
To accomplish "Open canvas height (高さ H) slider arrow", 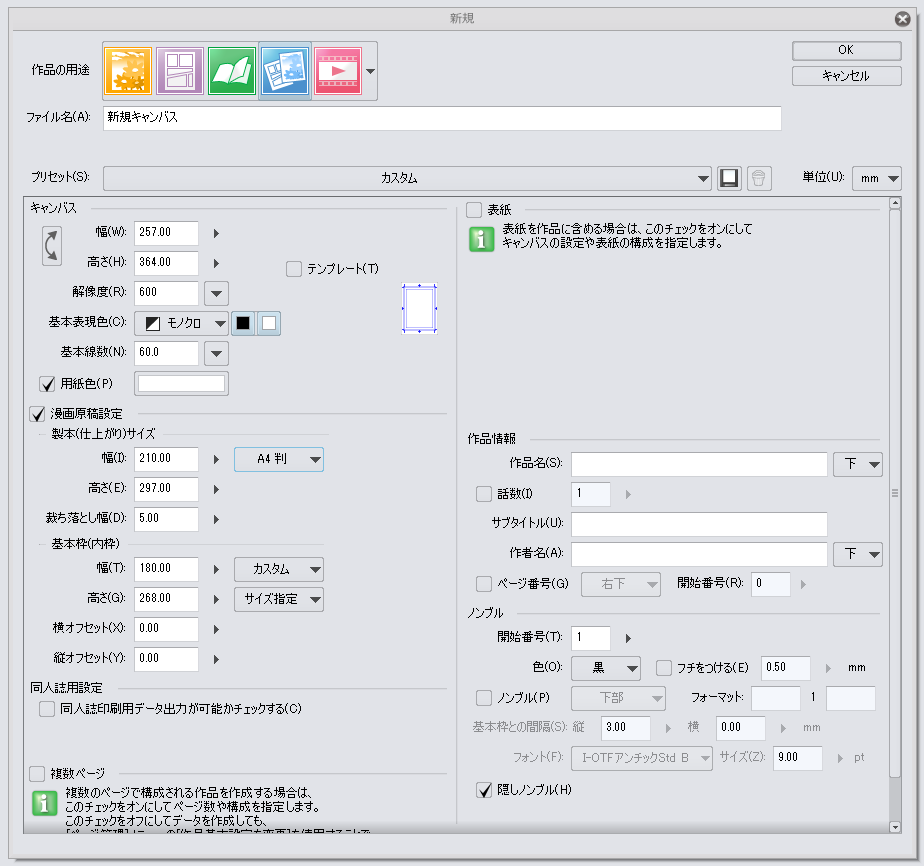I will 216,263.
